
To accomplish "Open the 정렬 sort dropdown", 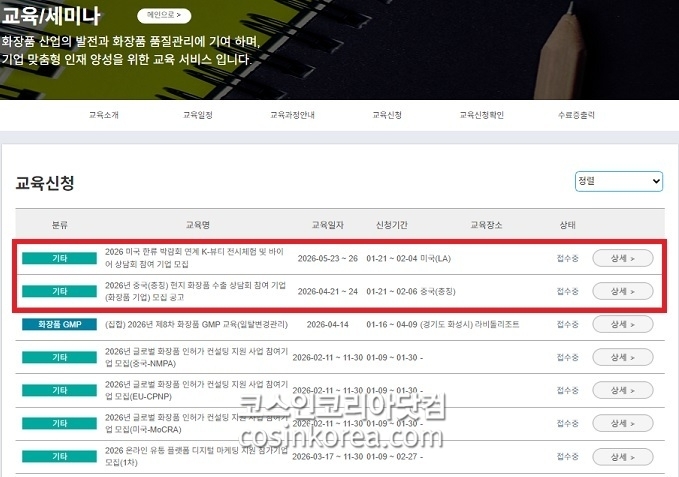I will coord(618,181).
